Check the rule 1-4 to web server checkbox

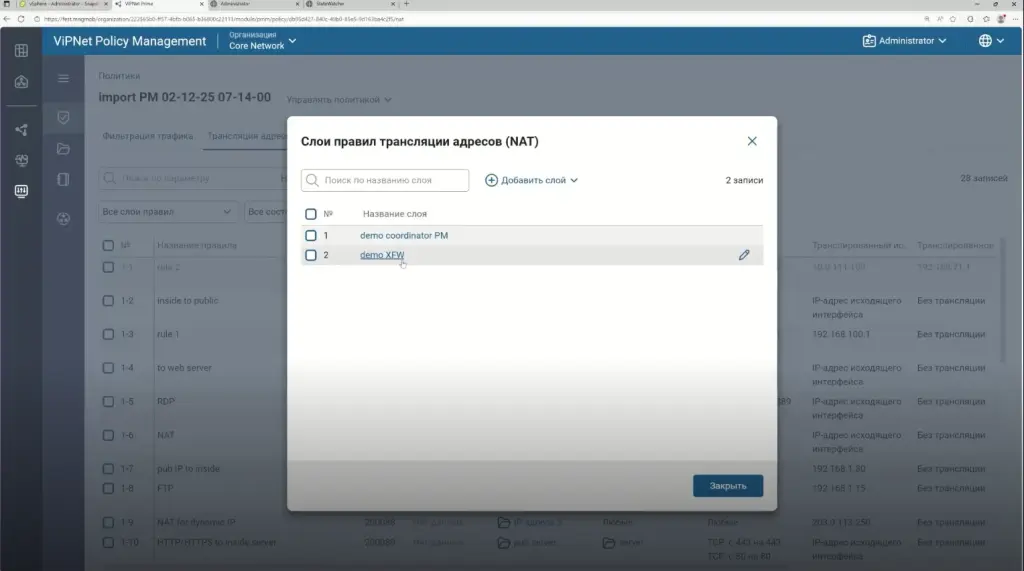(x=108, y=368)
